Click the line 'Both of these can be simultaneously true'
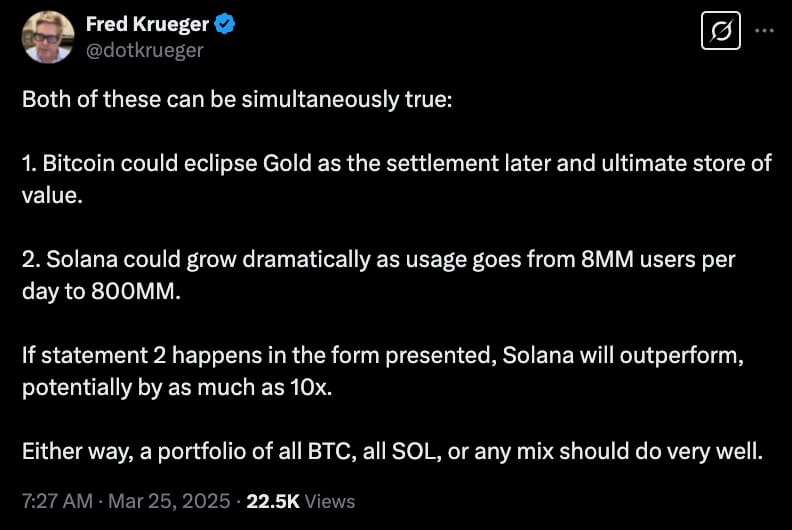Viewport: 792px width, 530px height. click(237, 99)
